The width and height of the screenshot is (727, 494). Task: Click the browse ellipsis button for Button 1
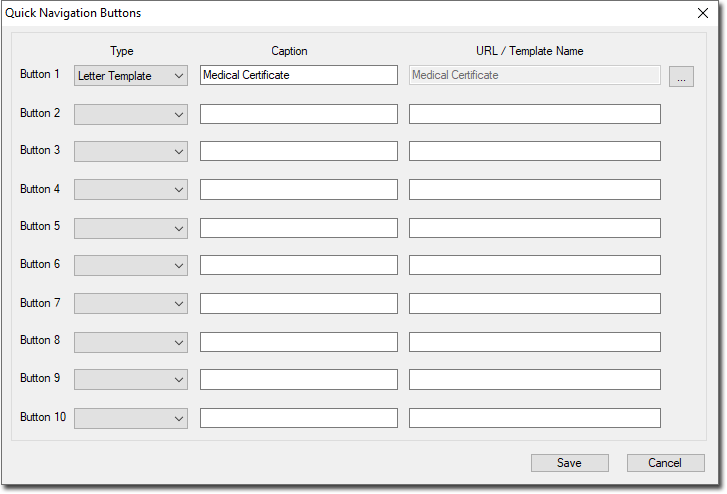pyautogui.click(x=681, y=77)
